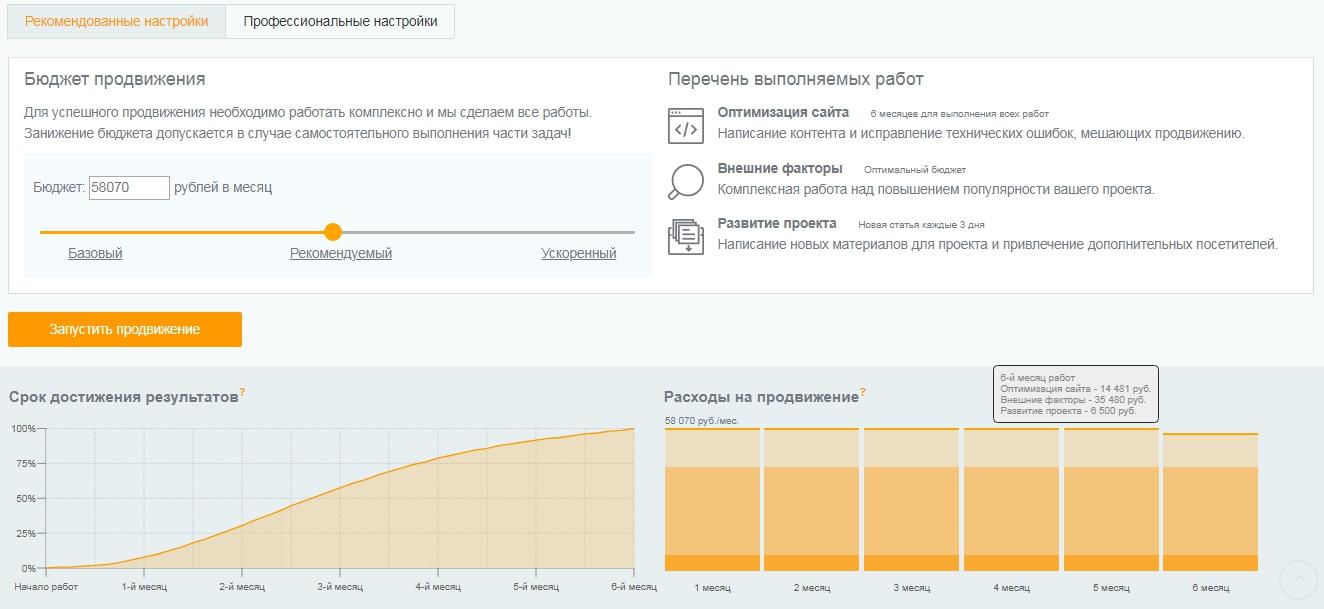Switch to Профессиональные настройки tab
The height and width of the screenshot is (609, 1324).
coord(340,21)
